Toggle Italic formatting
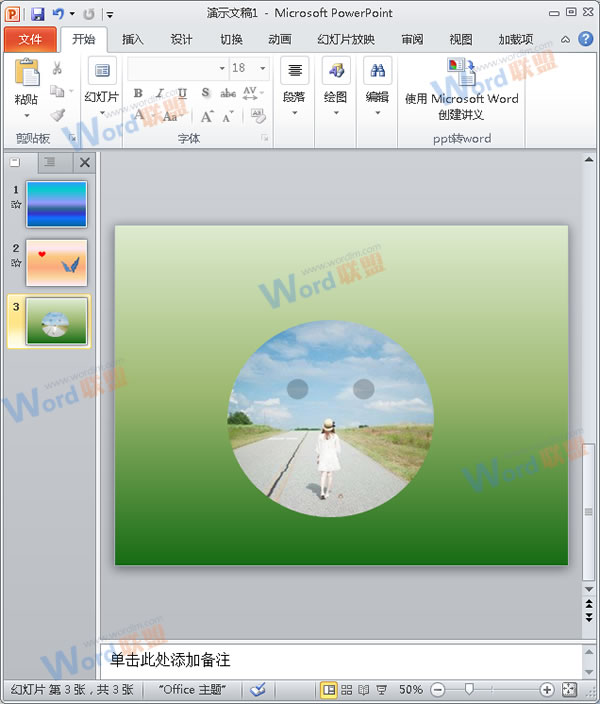The width and height of the screenshot is (600, 704). [x=160, y=93]
